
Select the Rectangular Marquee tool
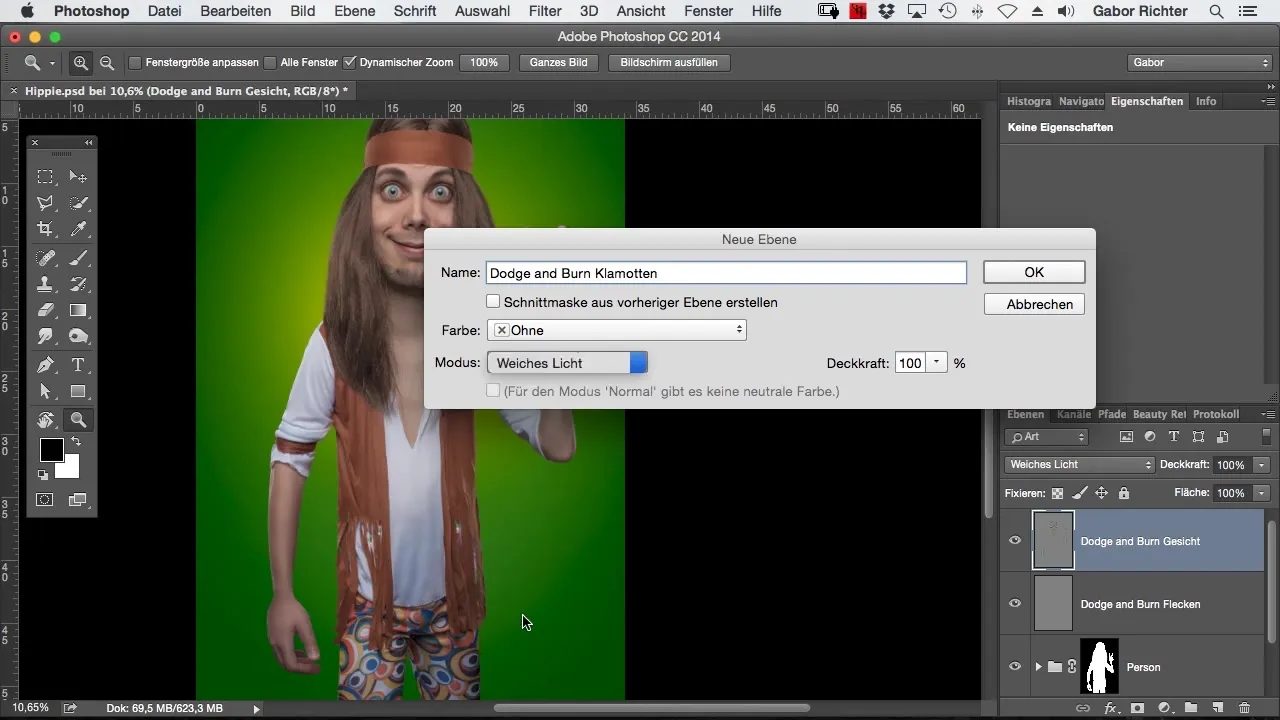pyautogui.click(x=45, y=177)
